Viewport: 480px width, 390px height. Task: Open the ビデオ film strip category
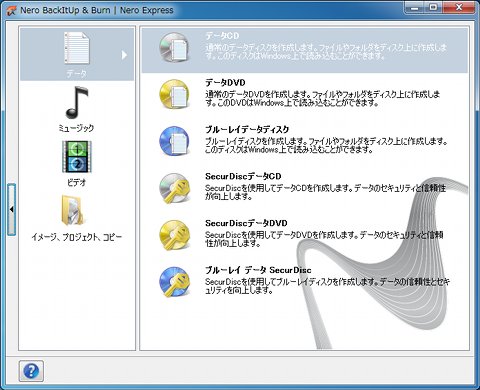[77, 157]
